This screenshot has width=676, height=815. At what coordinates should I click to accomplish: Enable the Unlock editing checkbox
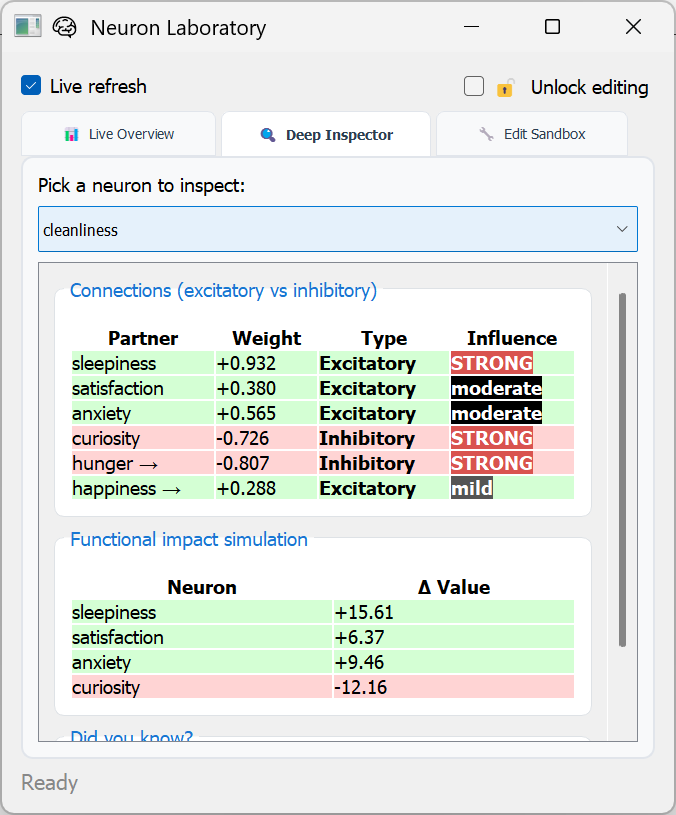pyautogui.click(x=473, y=86)
